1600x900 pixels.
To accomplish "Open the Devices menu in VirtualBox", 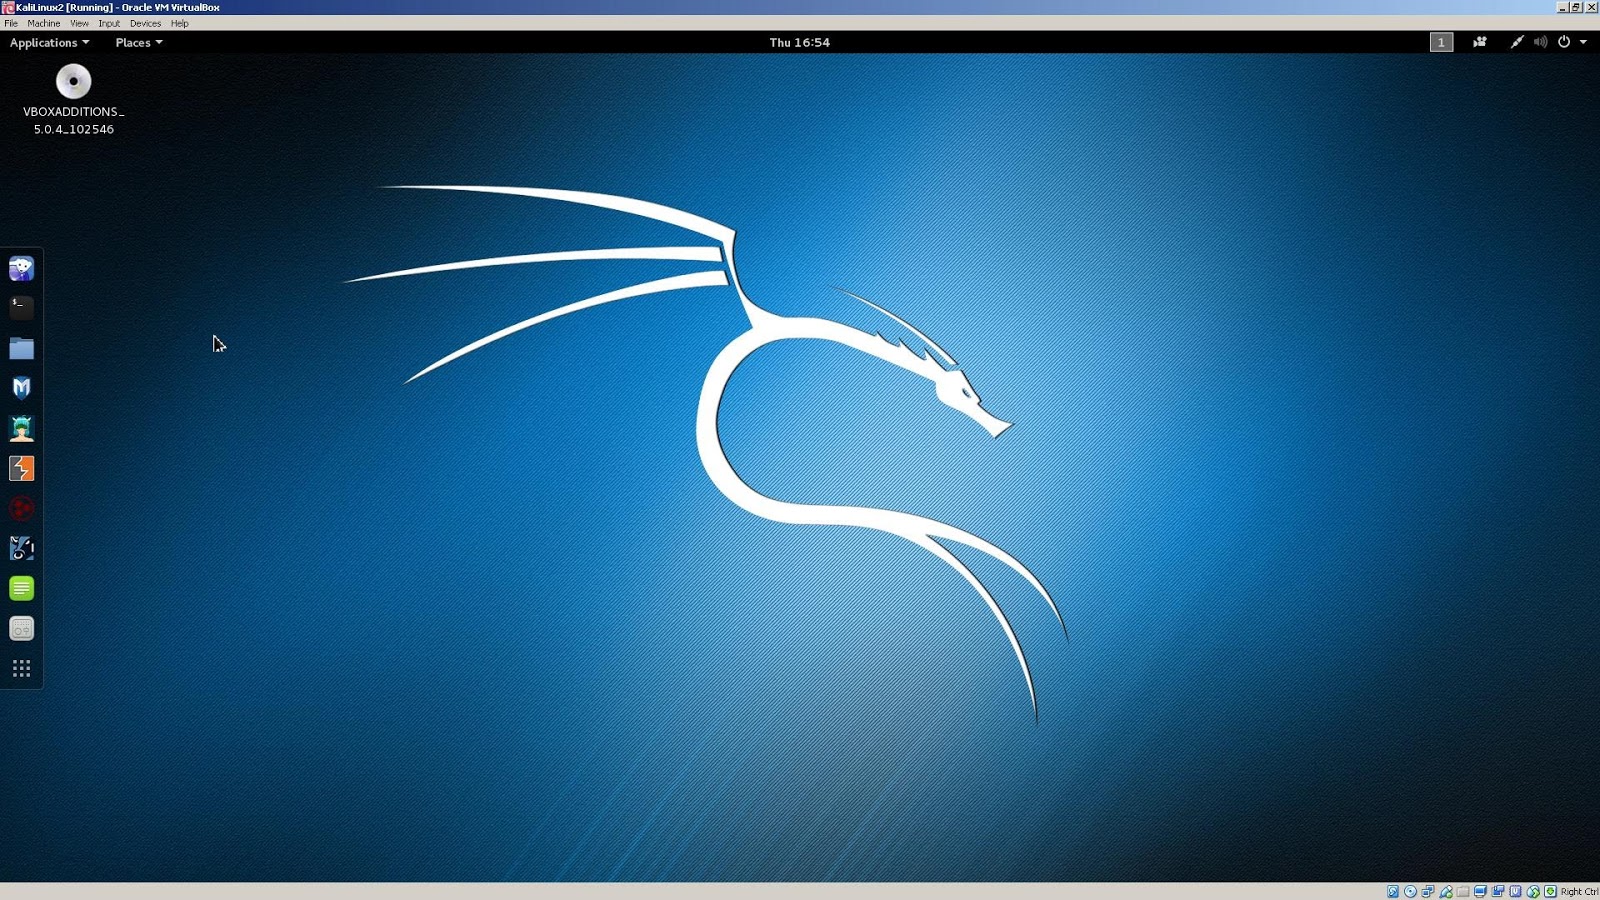I will pos(145,23).
